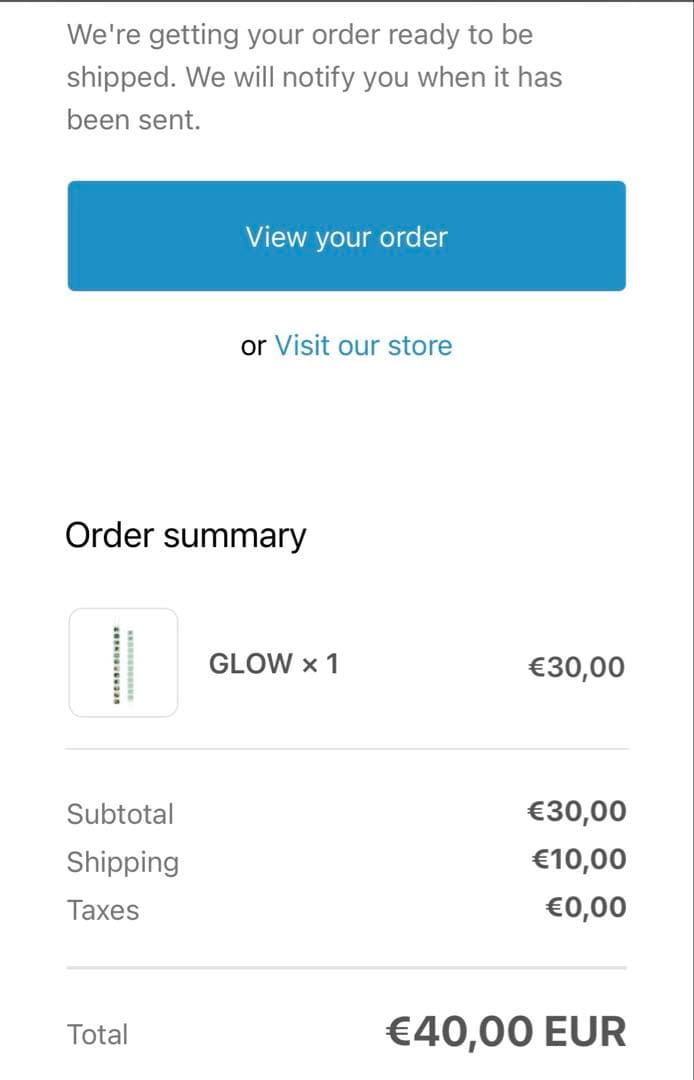Click the Subtotal amount €30,00
The image size is (694, 1080).
click(x=576, y=811)
